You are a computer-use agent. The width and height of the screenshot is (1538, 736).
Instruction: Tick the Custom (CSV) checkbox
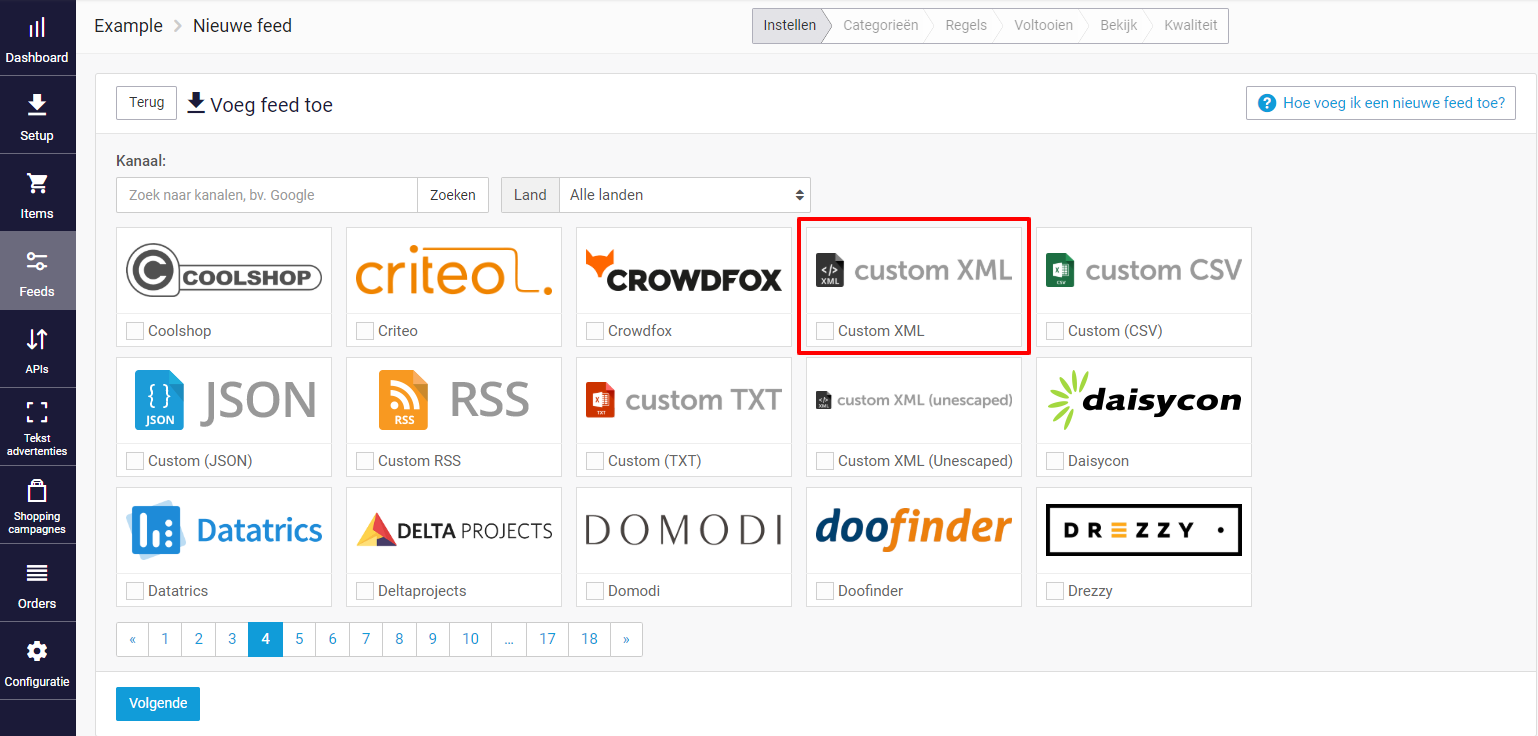[1055, 331]
